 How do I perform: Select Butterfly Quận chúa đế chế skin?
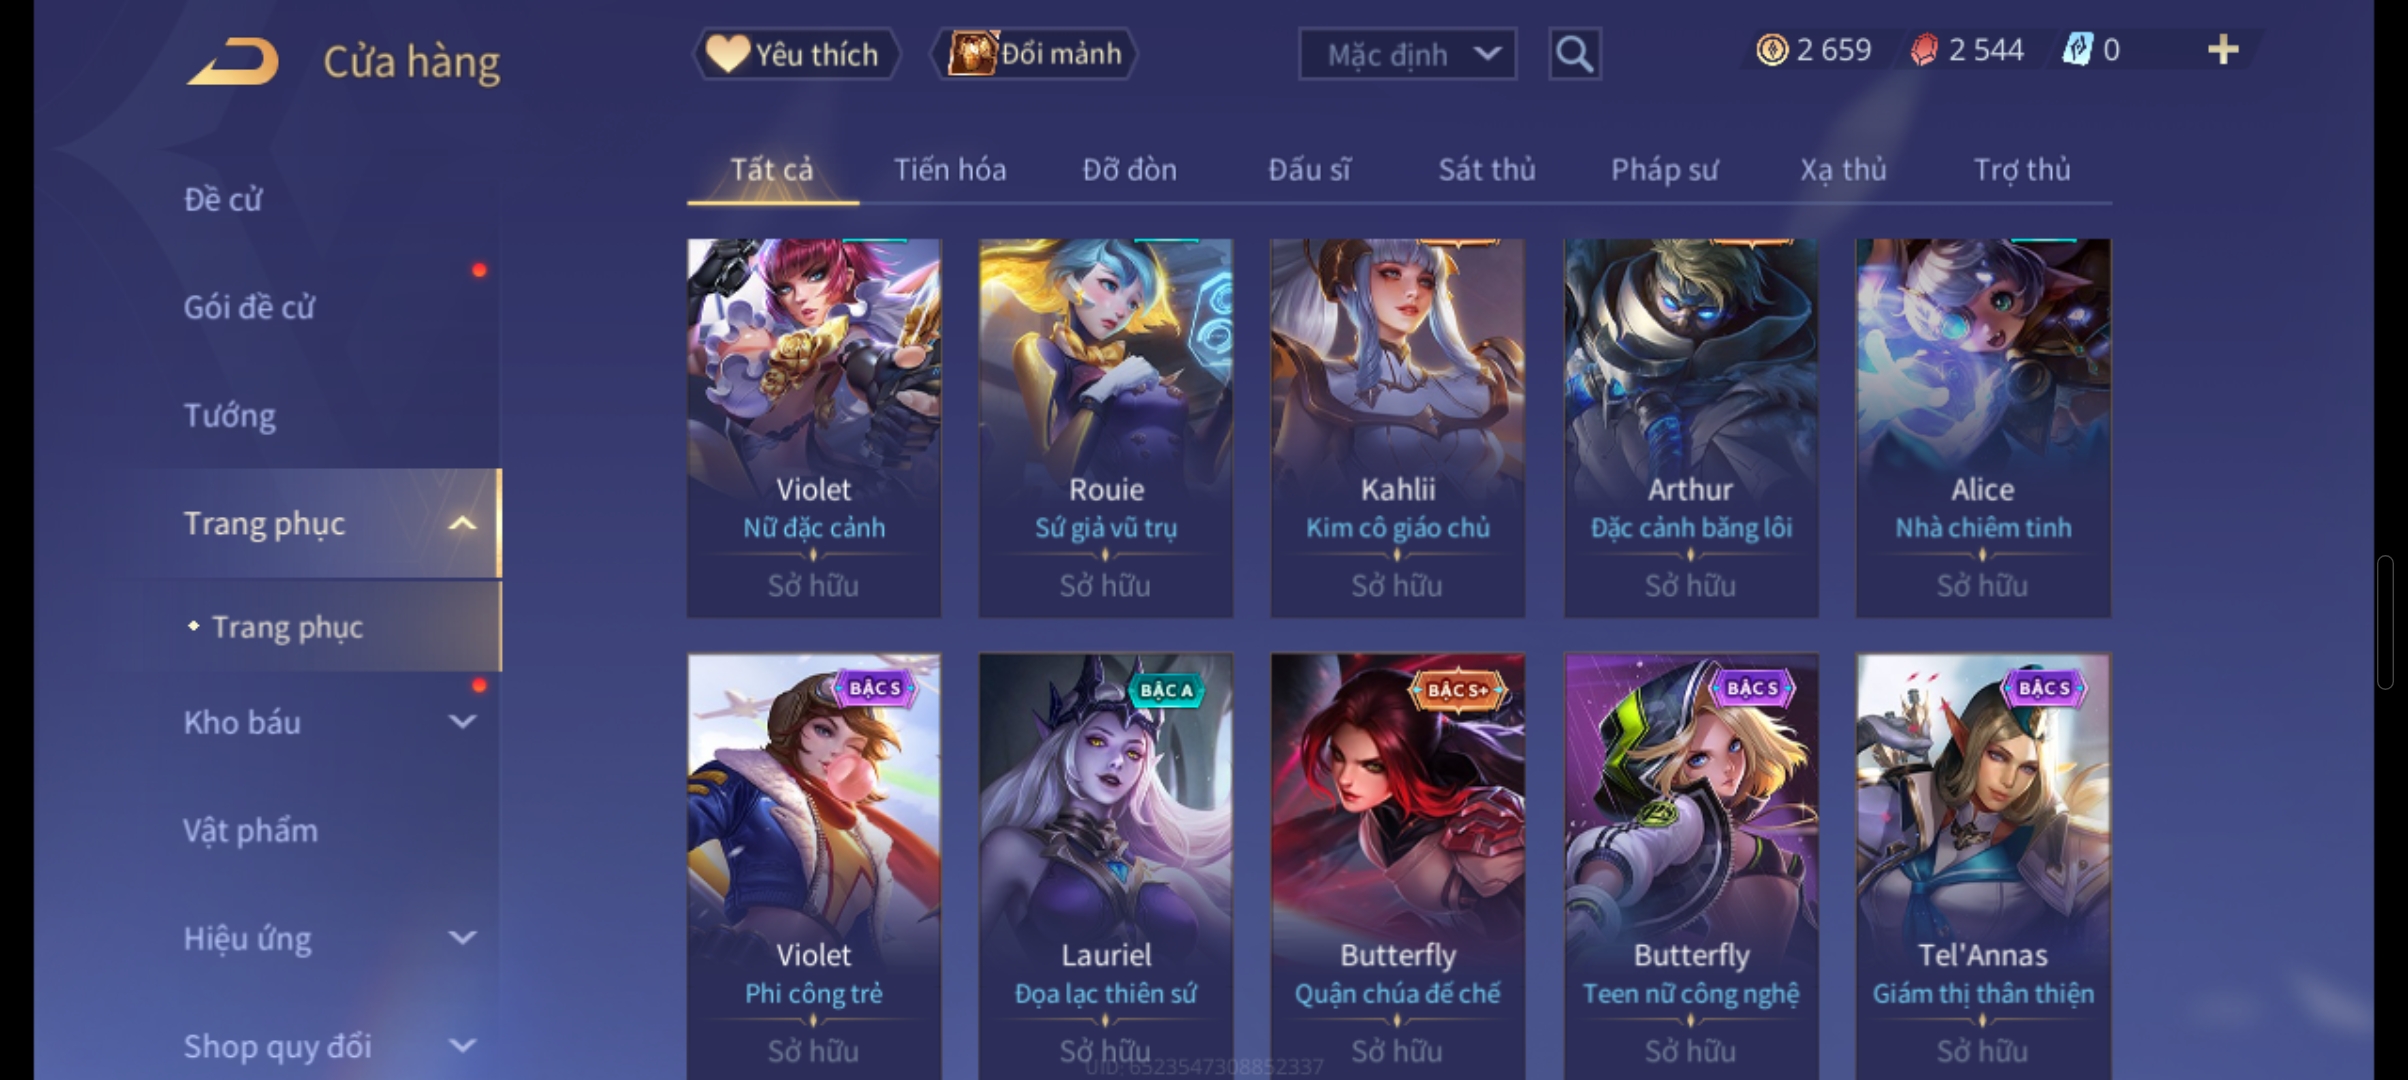click(x=1397, y=866)
